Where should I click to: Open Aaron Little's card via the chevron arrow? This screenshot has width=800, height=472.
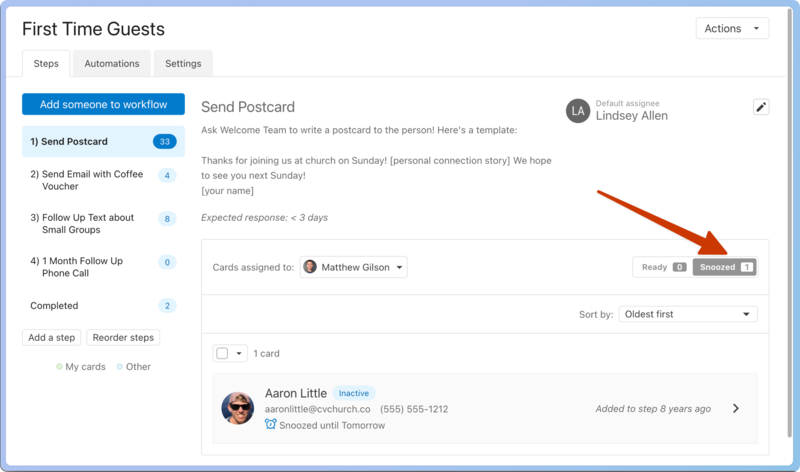click(736, 408)
